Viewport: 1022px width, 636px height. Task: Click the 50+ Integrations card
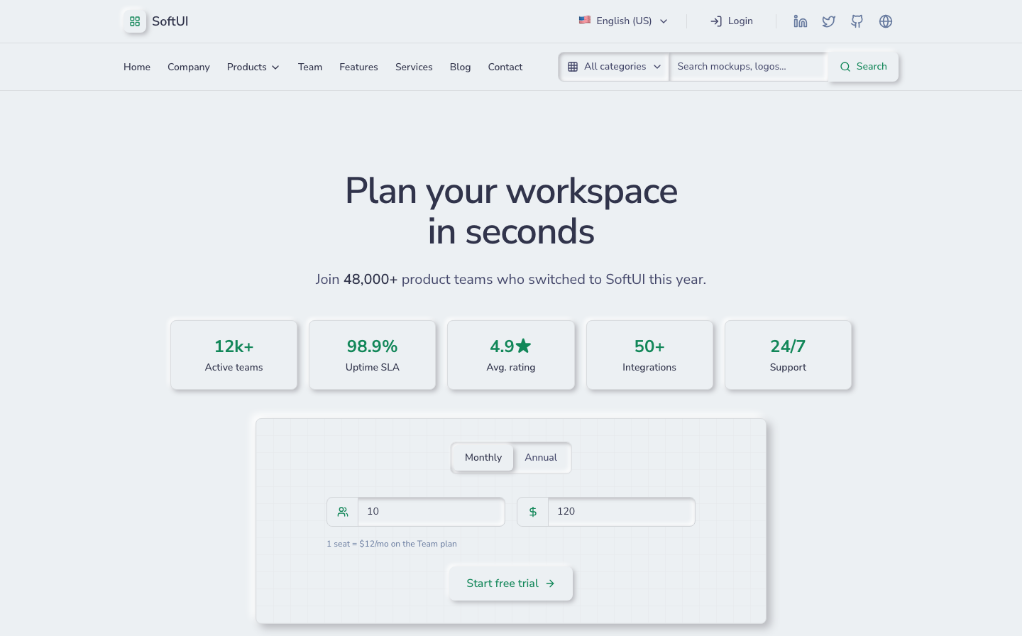tap(649, 355)
